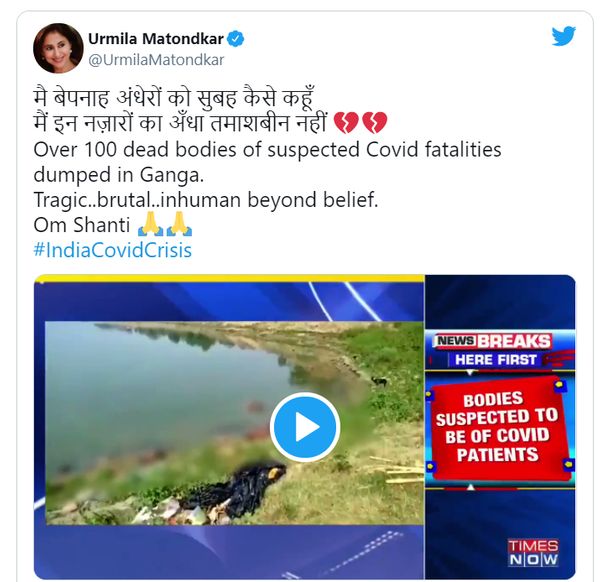Click the 'Over 100 dead bodies' sentence
600x582 pixels.
267,162
